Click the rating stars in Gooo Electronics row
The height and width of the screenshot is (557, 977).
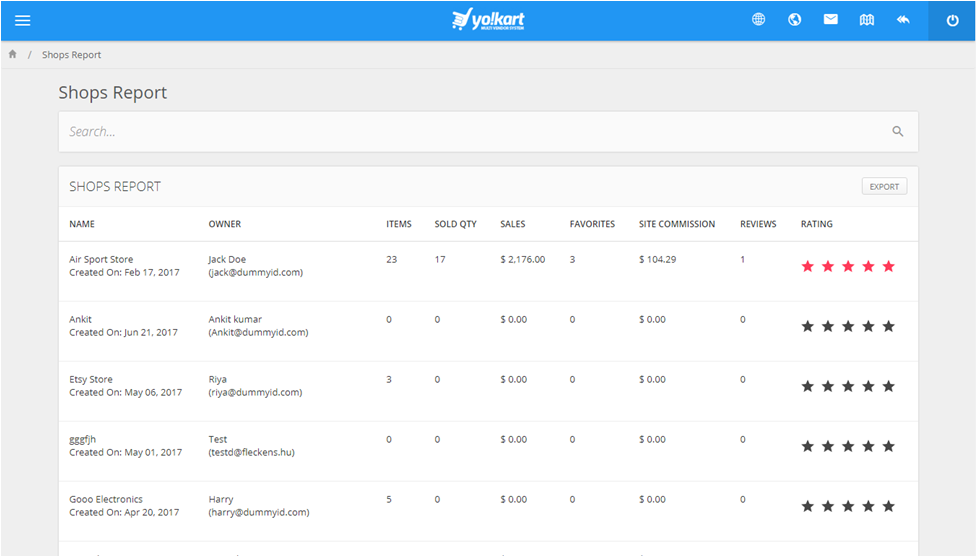(x=848, y=506)
